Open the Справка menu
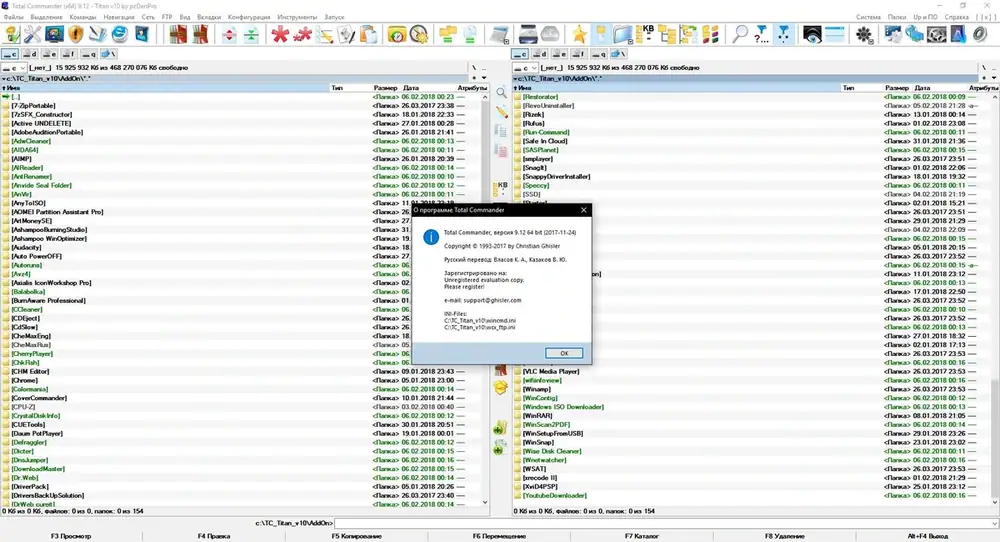Image resolution: width=1000 pixels, height=542 pixels. pyautogui.click(x=957, y=17)
